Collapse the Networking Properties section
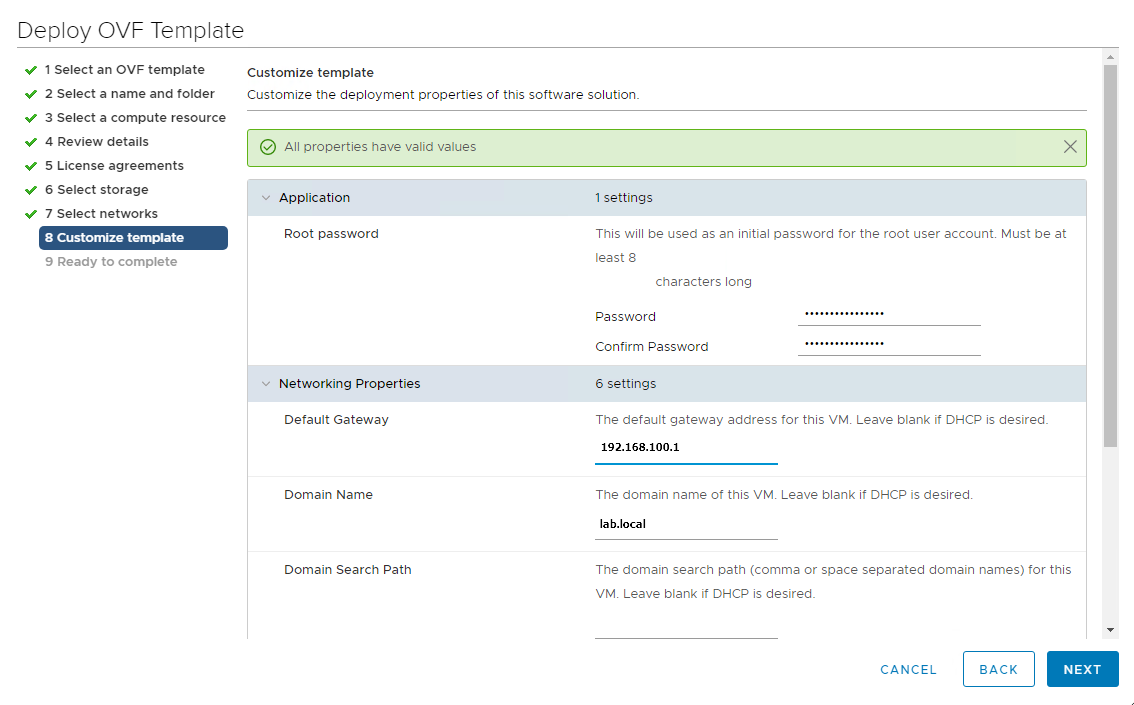Image resolution: width=1134 pixels, height=705 pixels. coord(266,384)
